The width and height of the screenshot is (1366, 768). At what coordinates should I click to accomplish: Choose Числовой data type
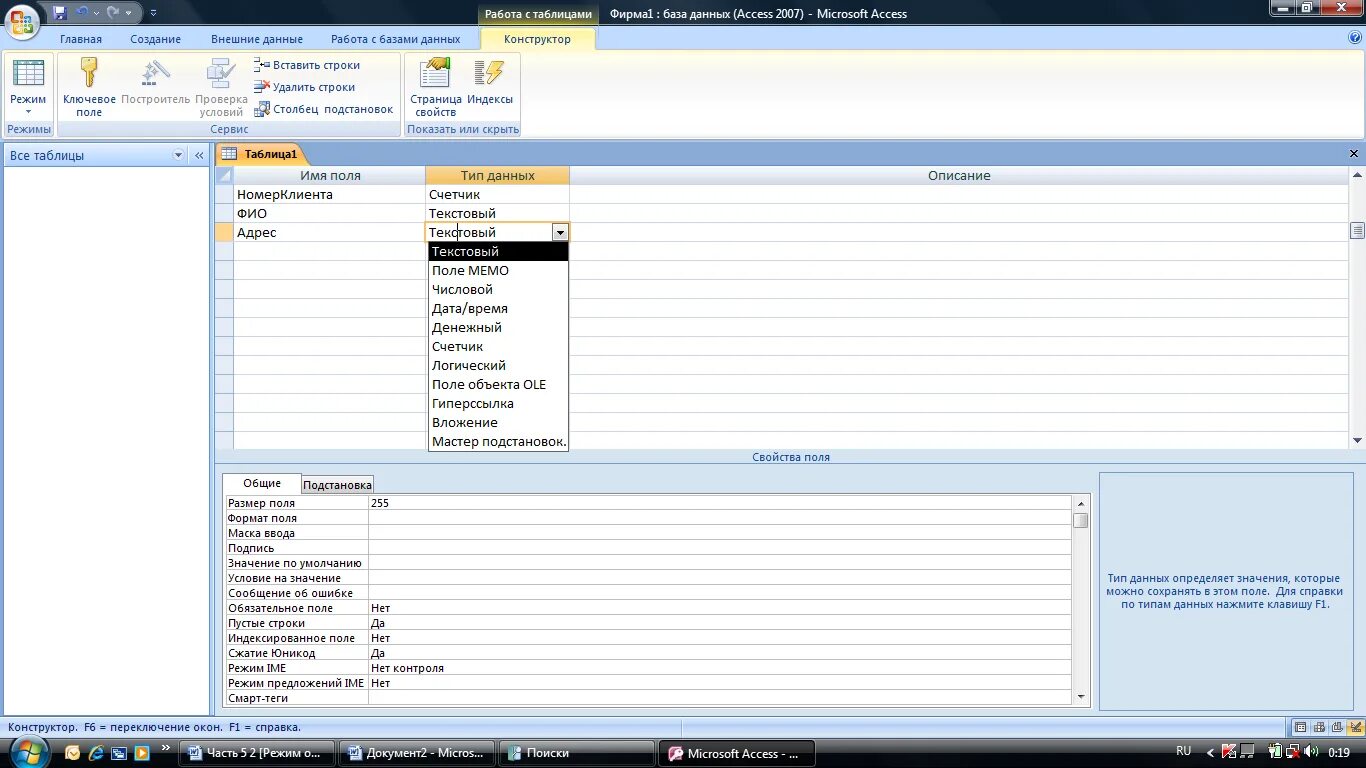point(498,290)
